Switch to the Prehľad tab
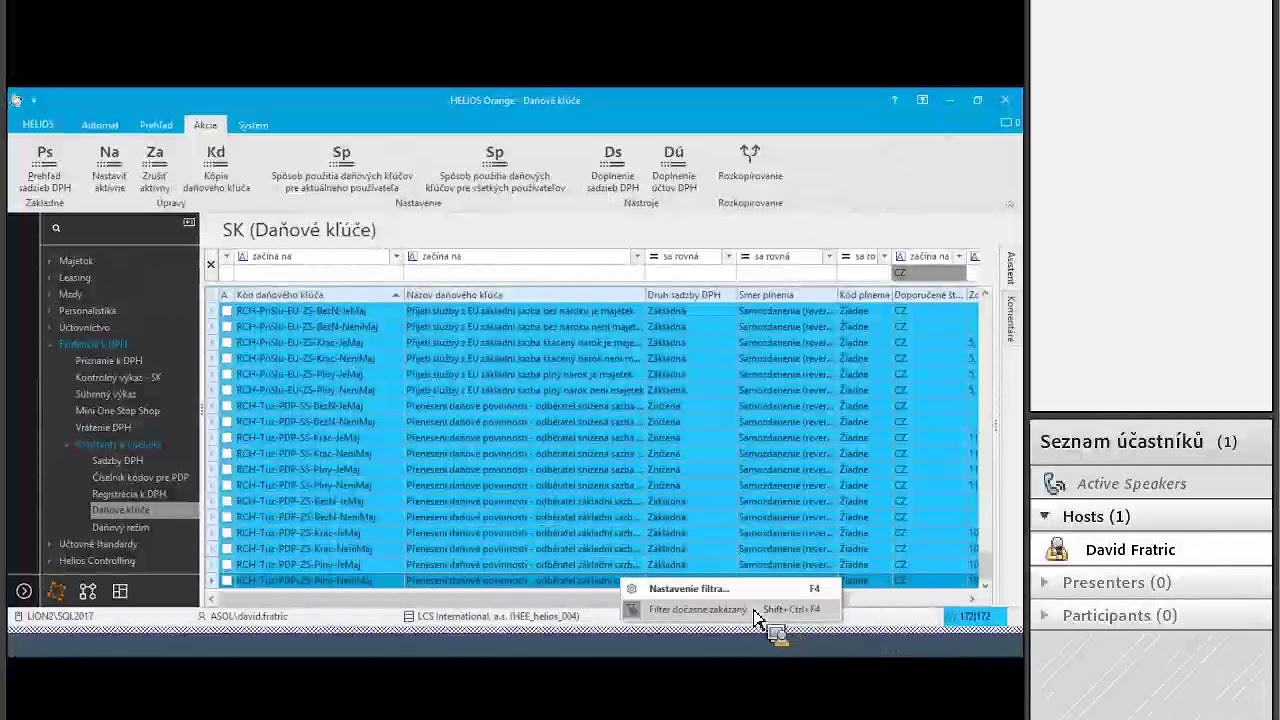 [156, 125]
